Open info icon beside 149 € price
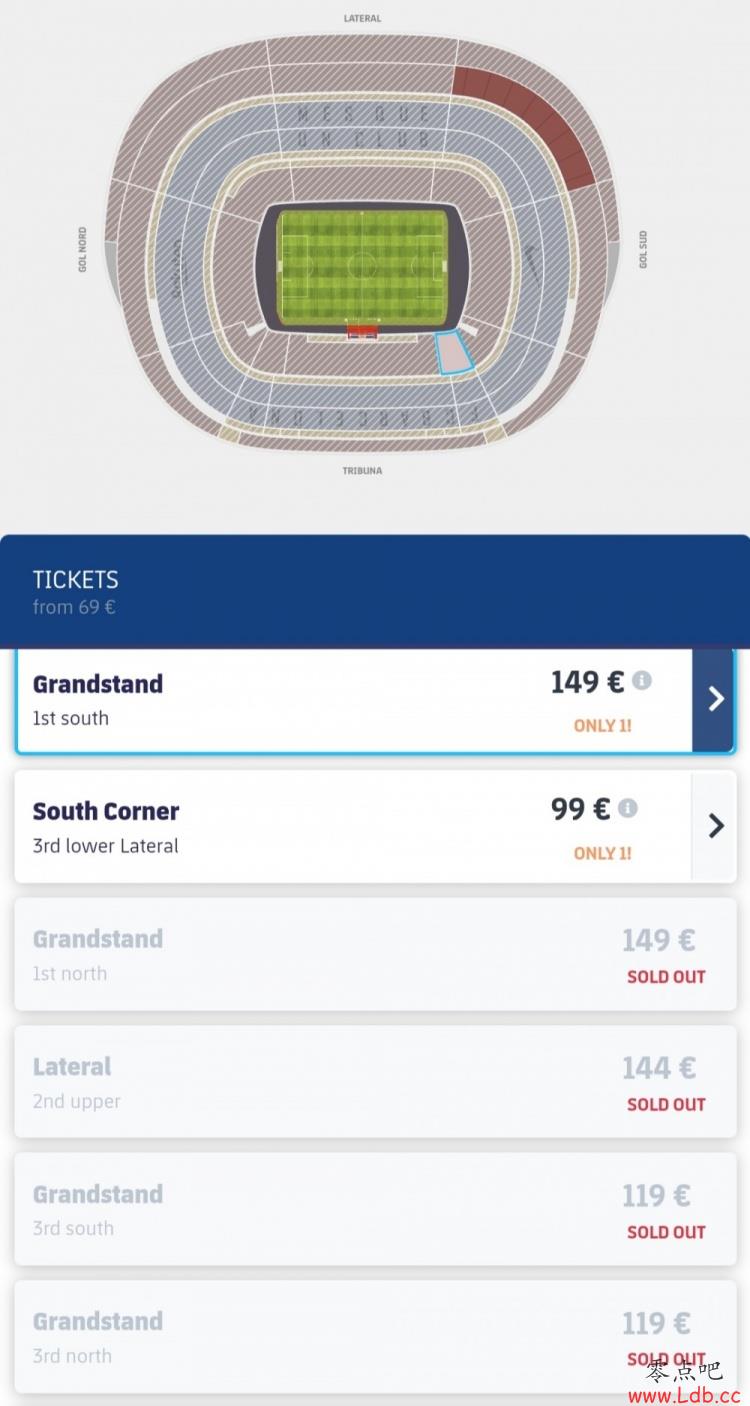This screenshot has height=1406, width=750. [x=642, y=681]
